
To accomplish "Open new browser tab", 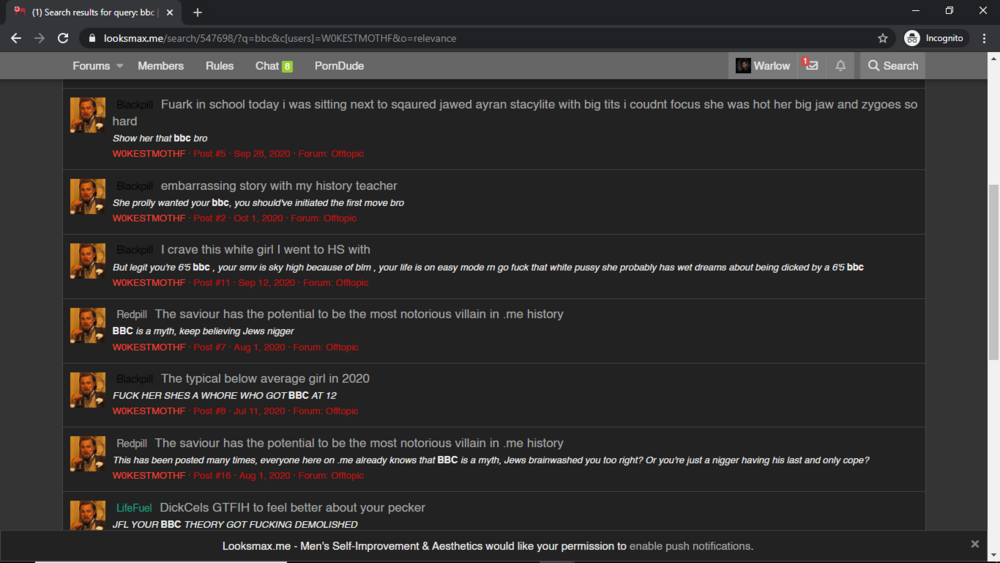I will click(197, 12).
